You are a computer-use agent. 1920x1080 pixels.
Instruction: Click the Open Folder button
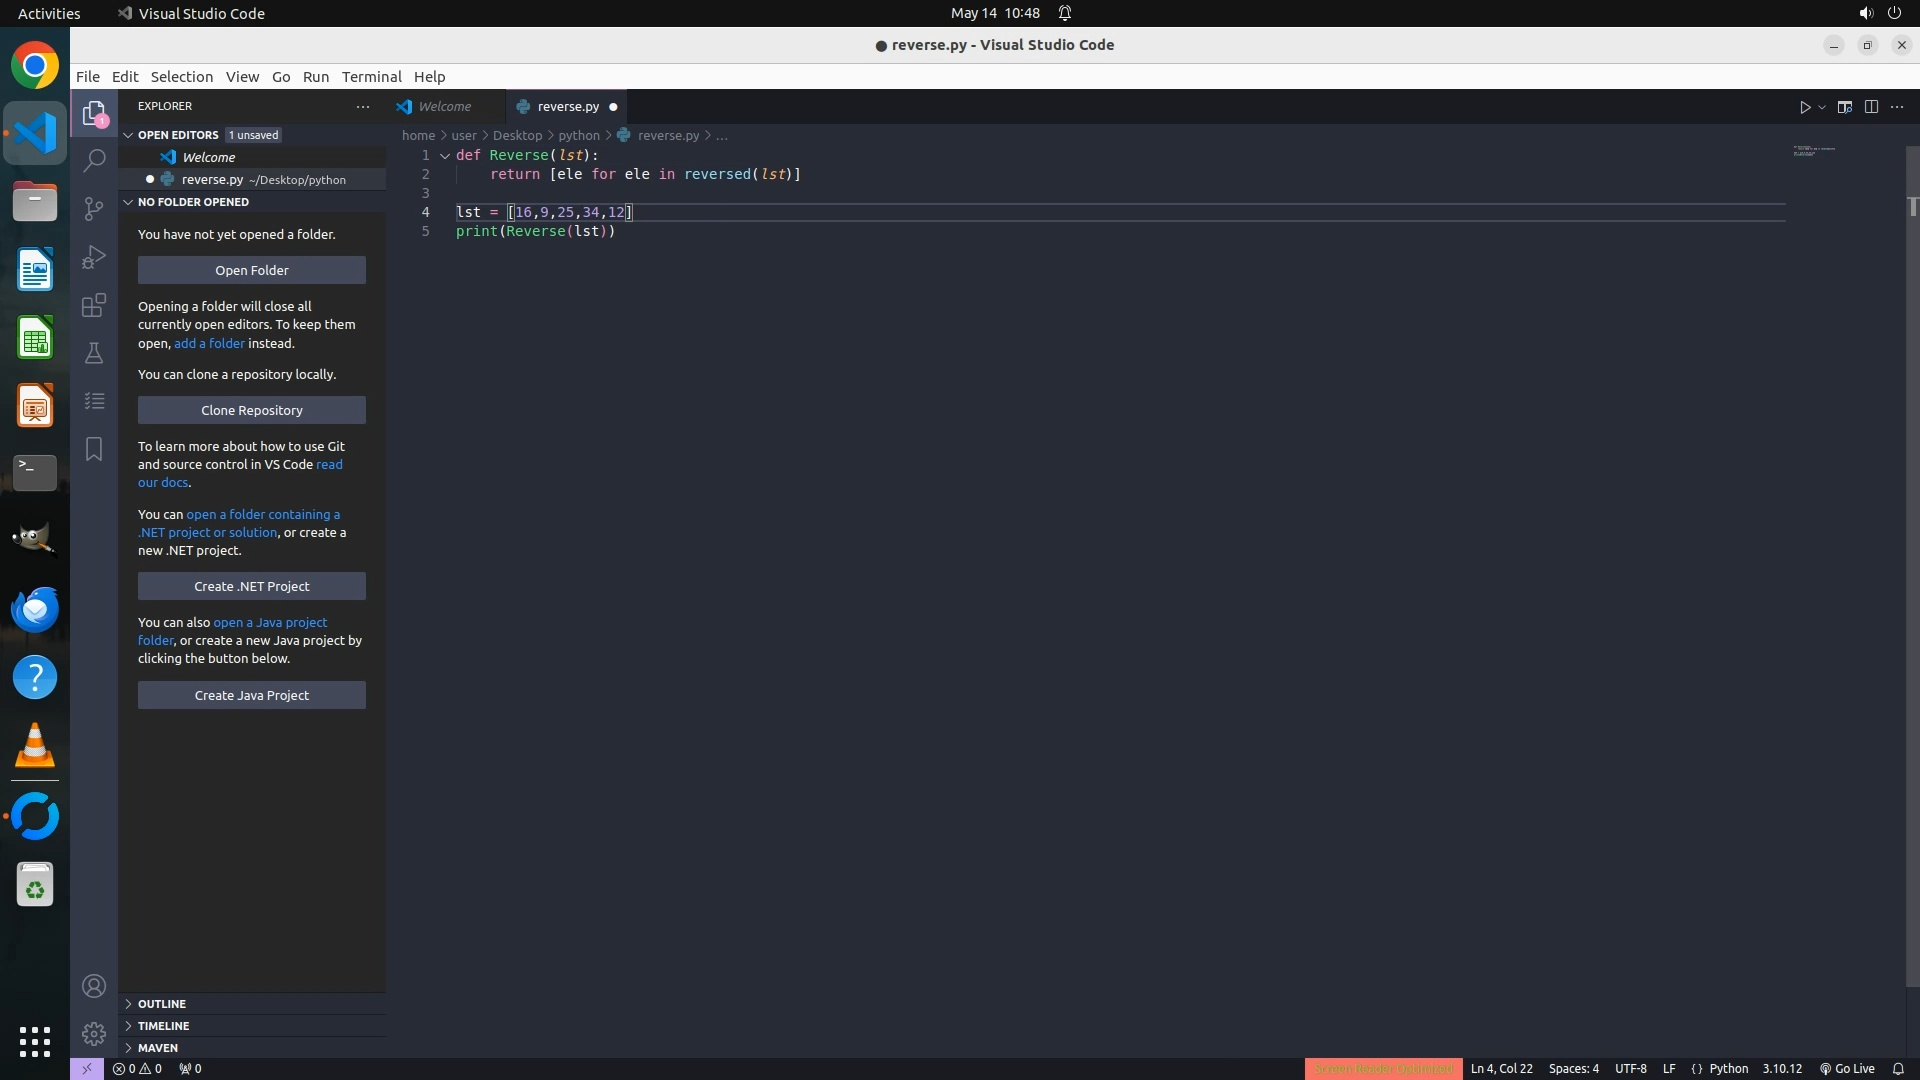click(x=252, y=270)
